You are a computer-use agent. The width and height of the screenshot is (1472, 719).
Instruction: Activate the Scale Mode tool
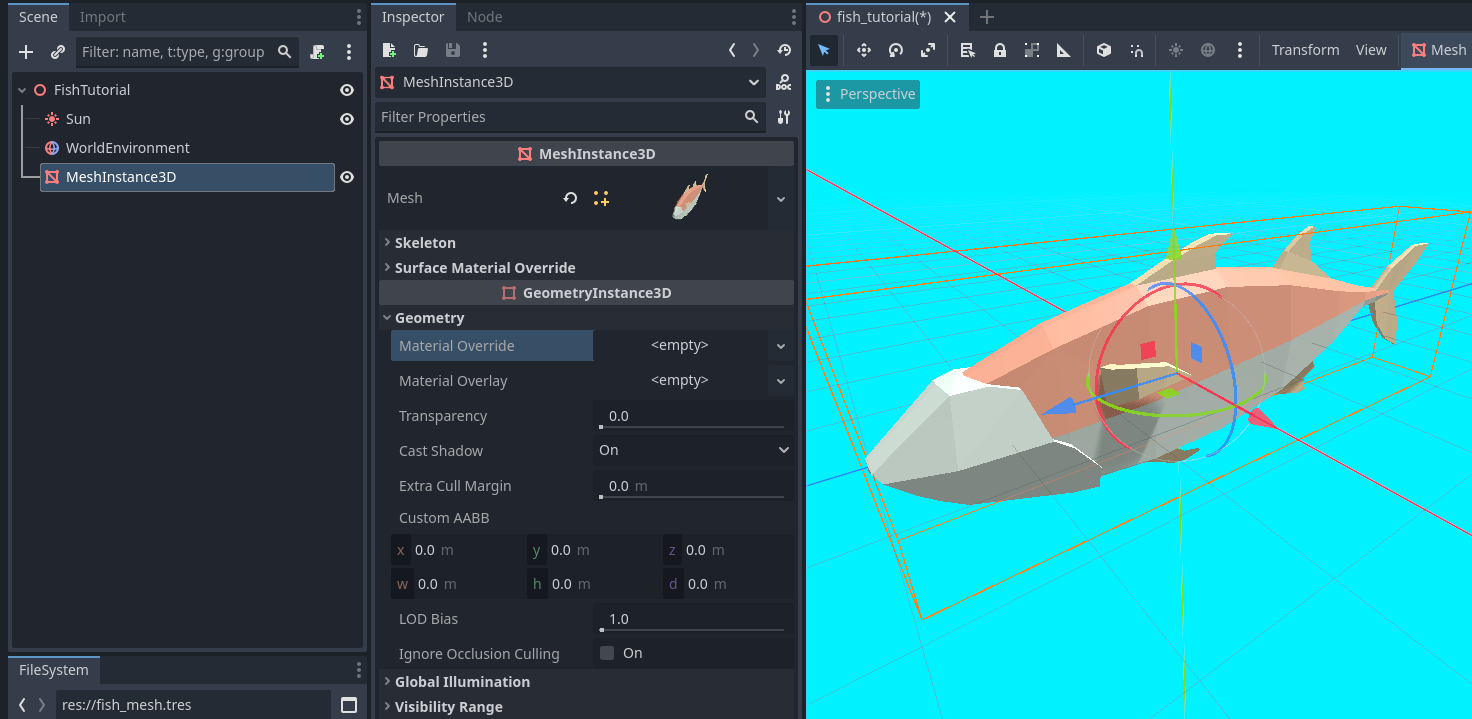(x=928, y=50)
